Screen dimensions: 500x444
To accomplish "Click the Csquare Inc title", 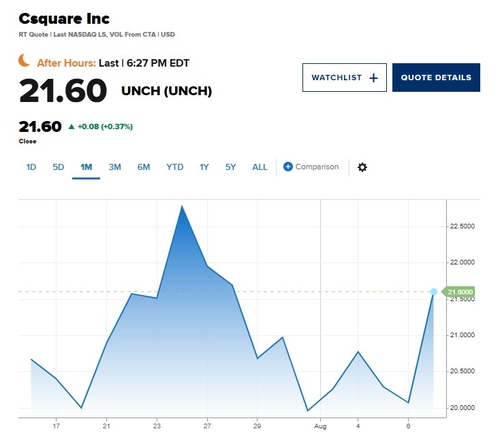I will pyautogui.click(x=64, y=19).
